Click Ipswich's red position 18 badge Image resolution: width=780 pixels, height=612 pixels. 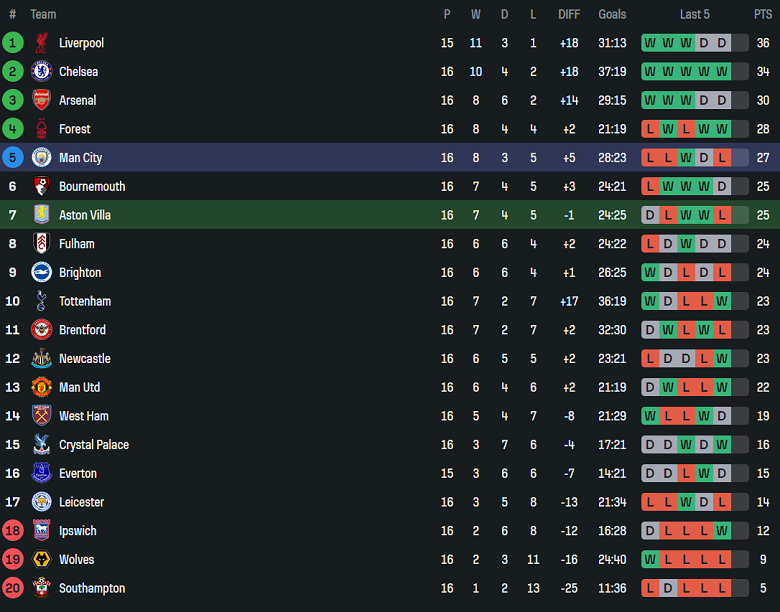[x=13, y=531]
